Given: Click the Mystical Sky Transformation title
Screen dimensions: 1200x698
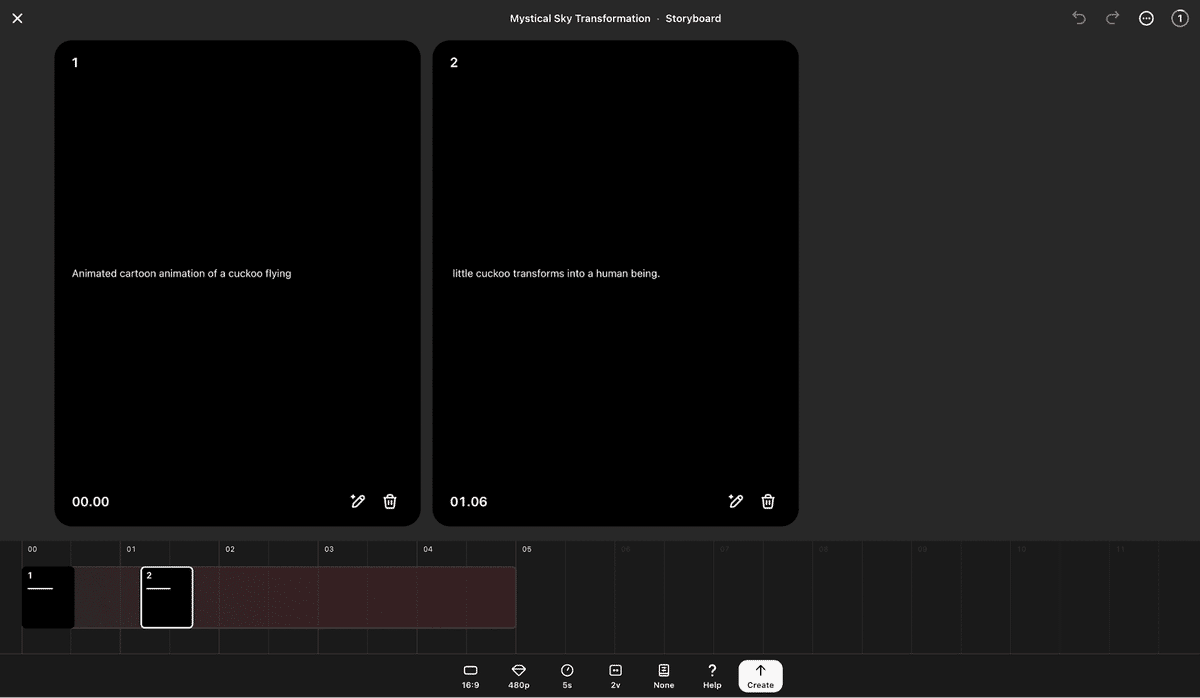Looking at the screenshot, I should [x=580, y=18].
